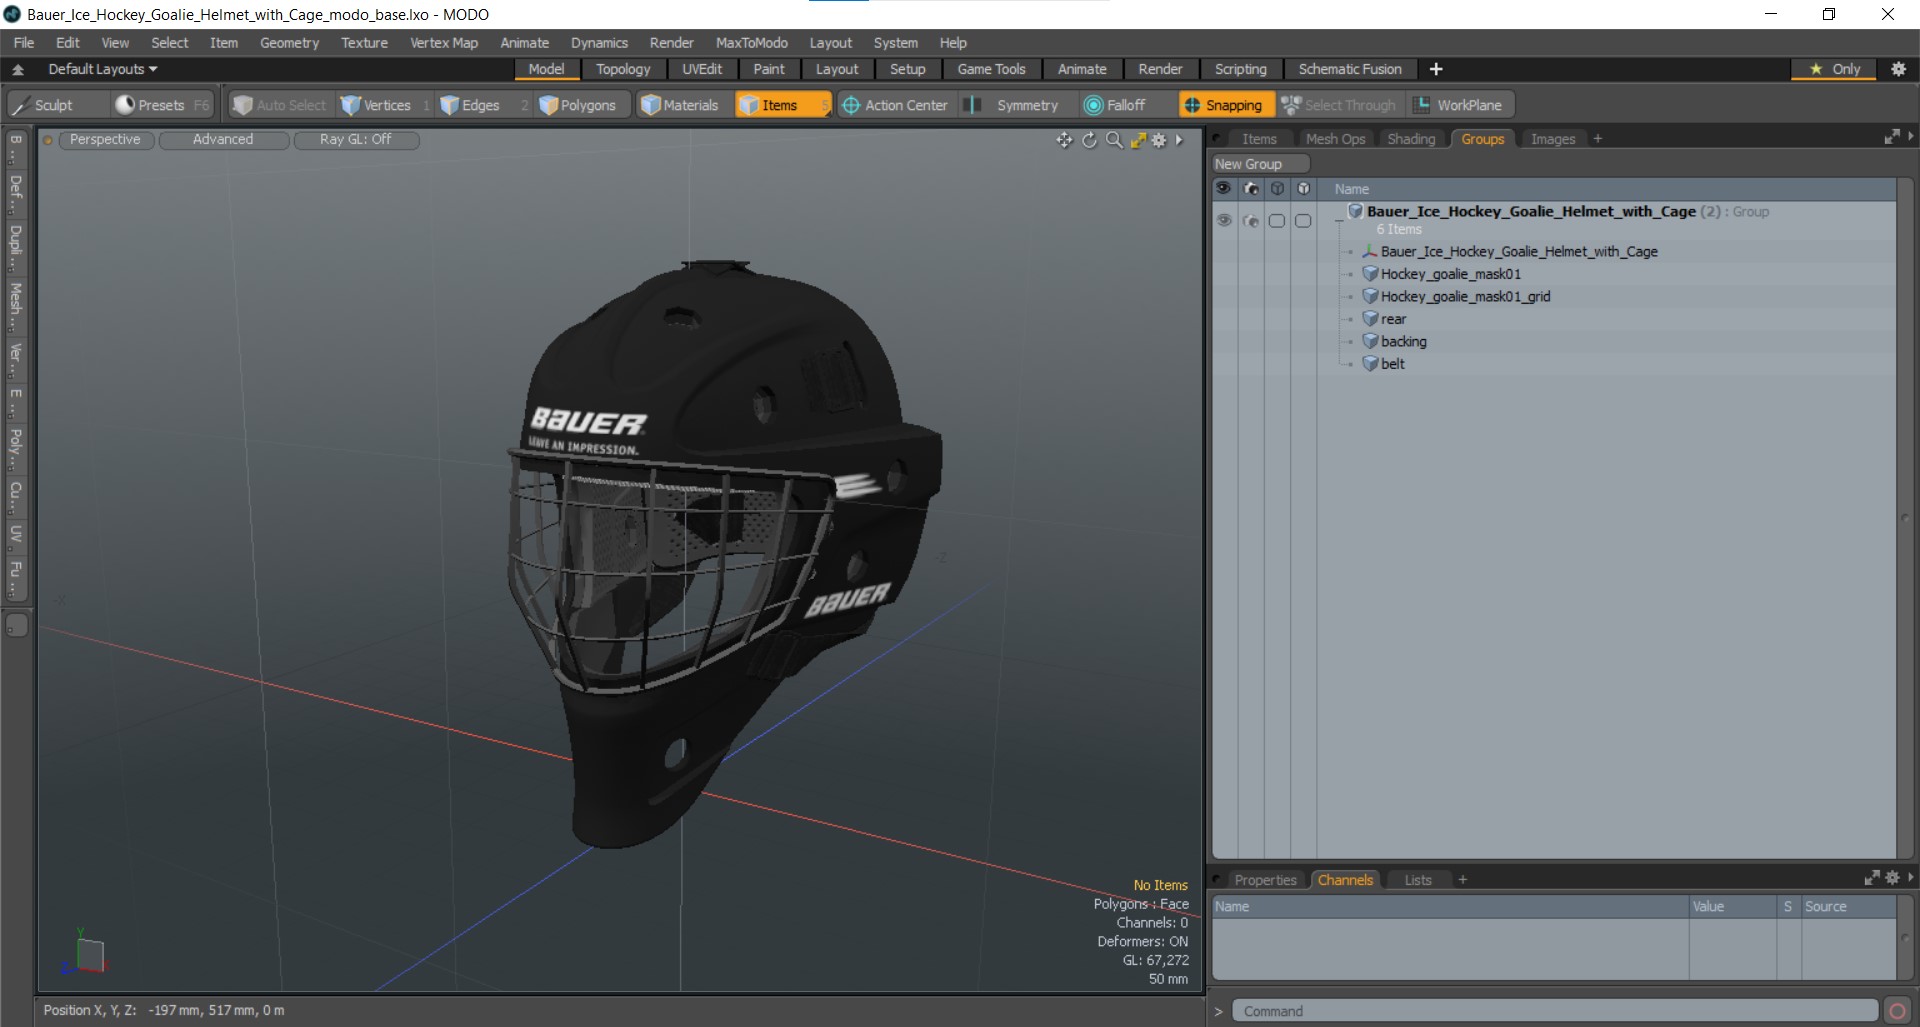Enable Auto Select mode

click(280, 105)
